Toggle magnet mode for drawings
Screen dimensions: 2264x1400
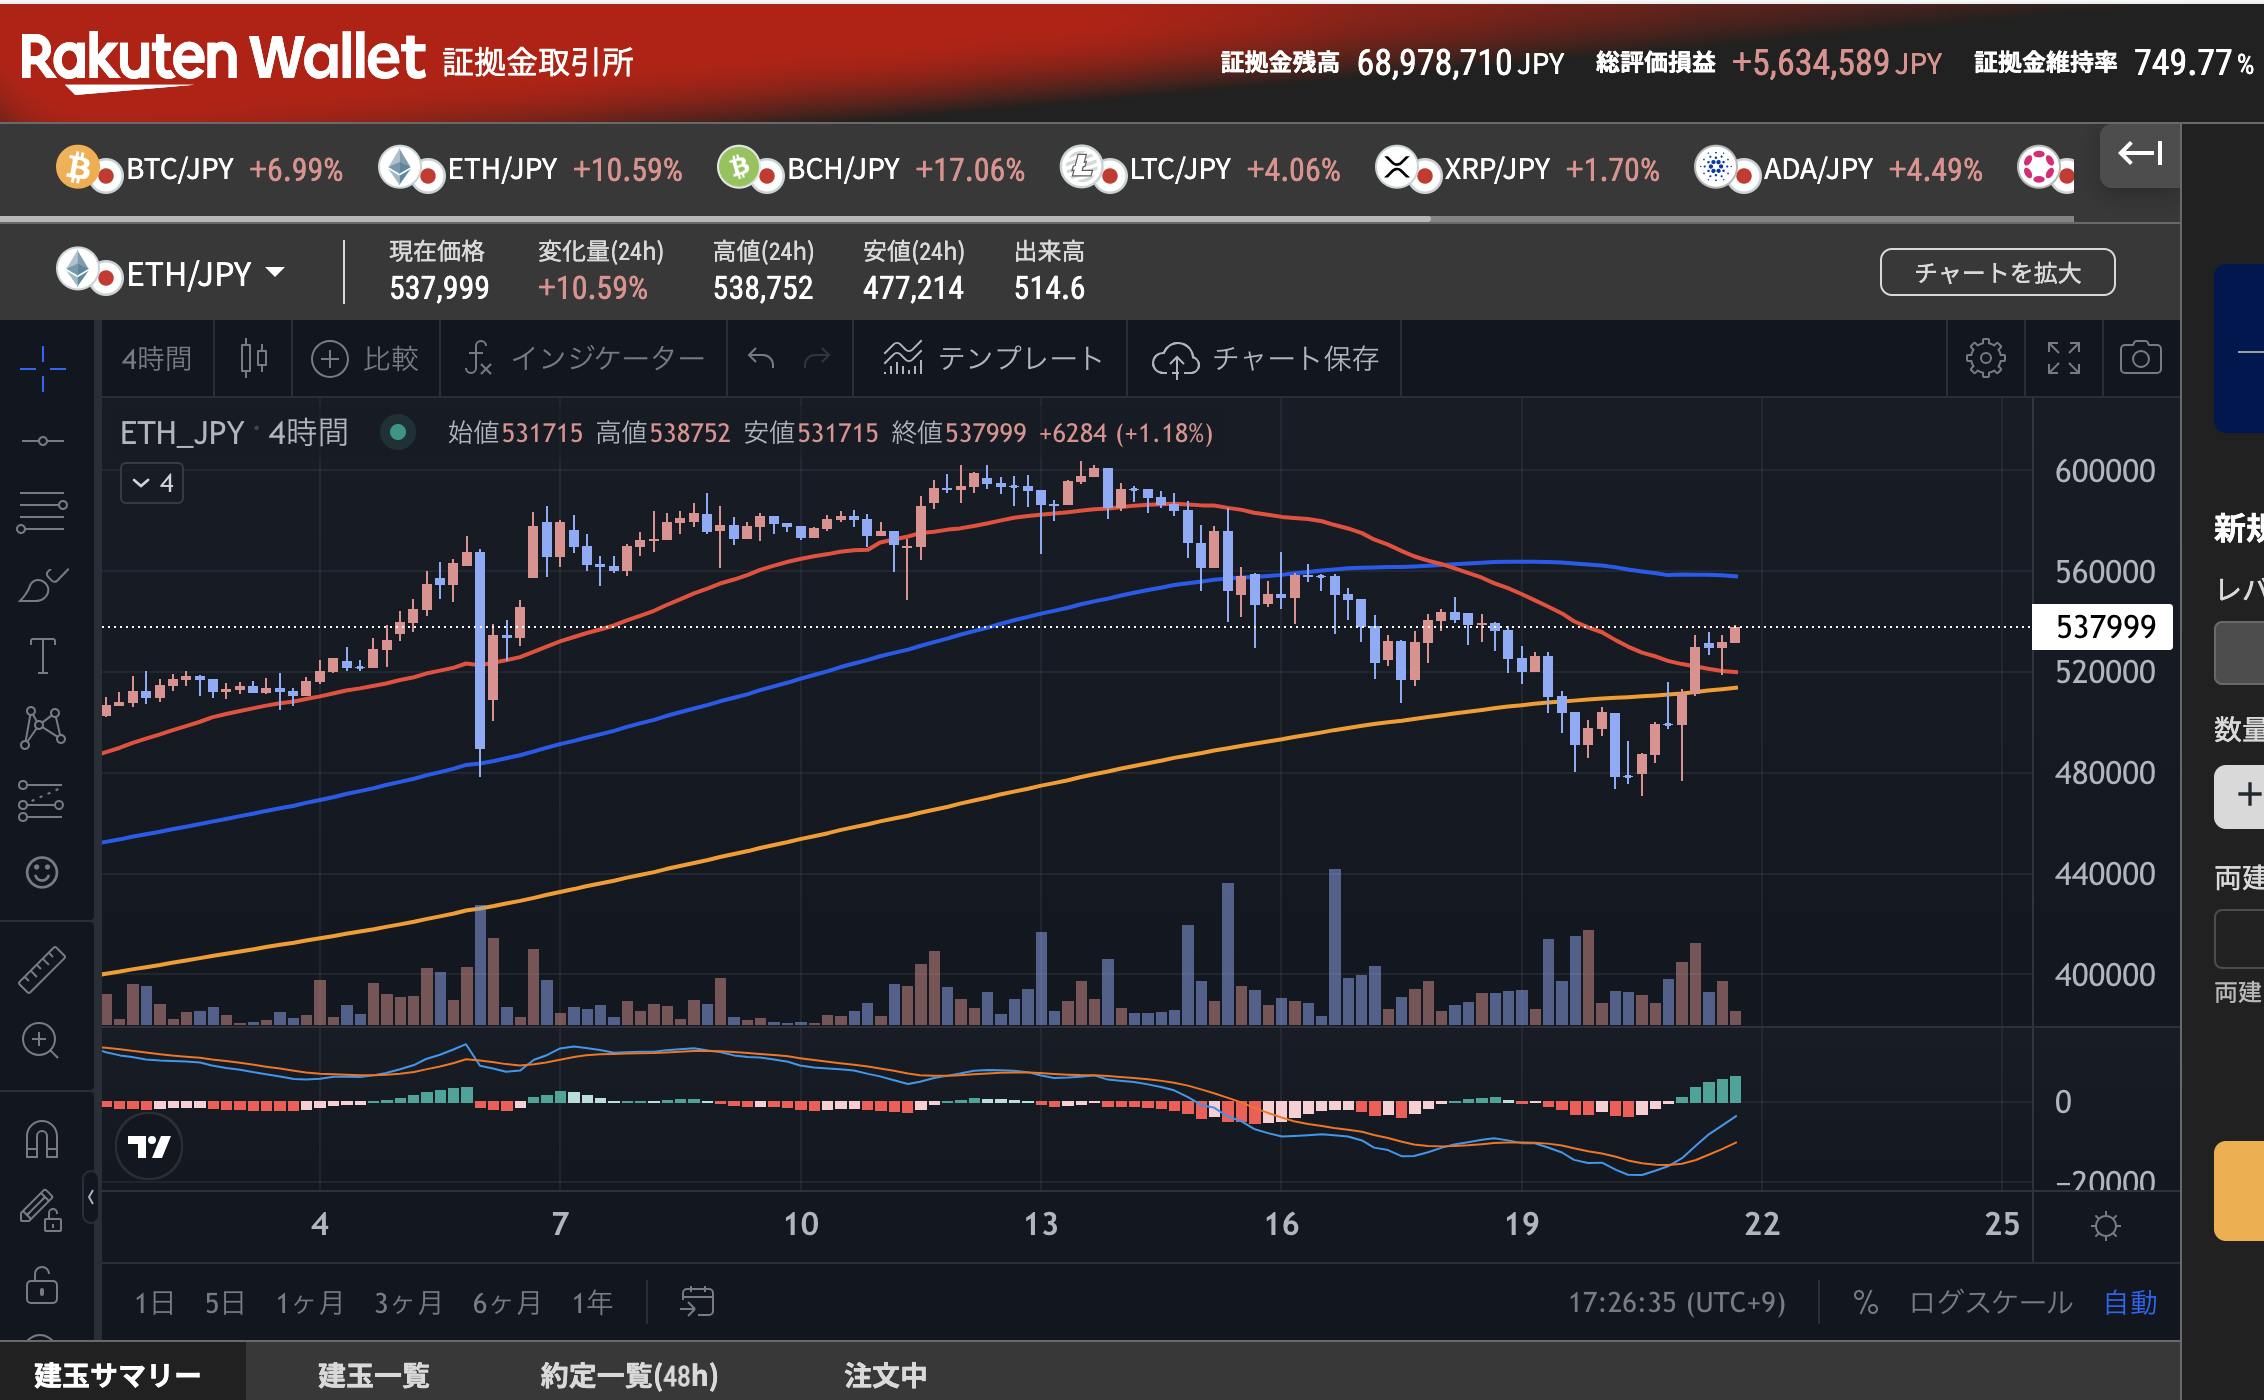(x=42, y=1139)
